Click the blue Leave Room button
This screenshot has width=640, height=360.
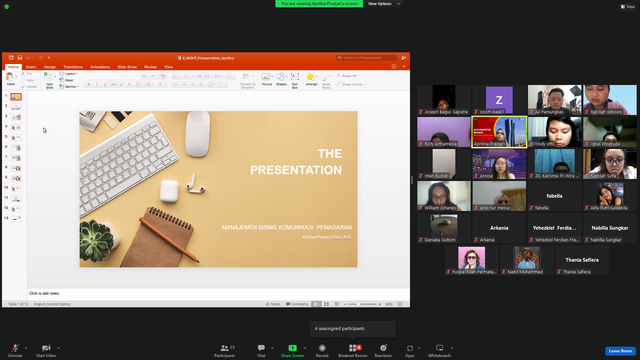click(x=620, y=351)
